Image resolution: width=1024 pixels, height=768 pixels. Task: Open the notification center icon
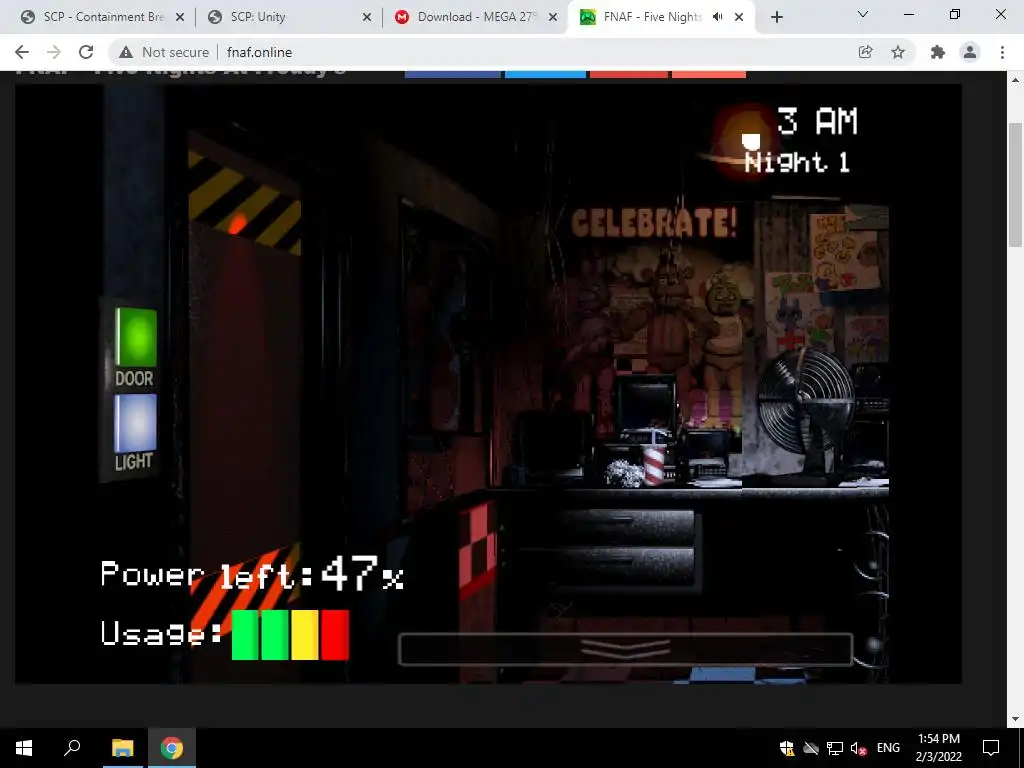991,748
